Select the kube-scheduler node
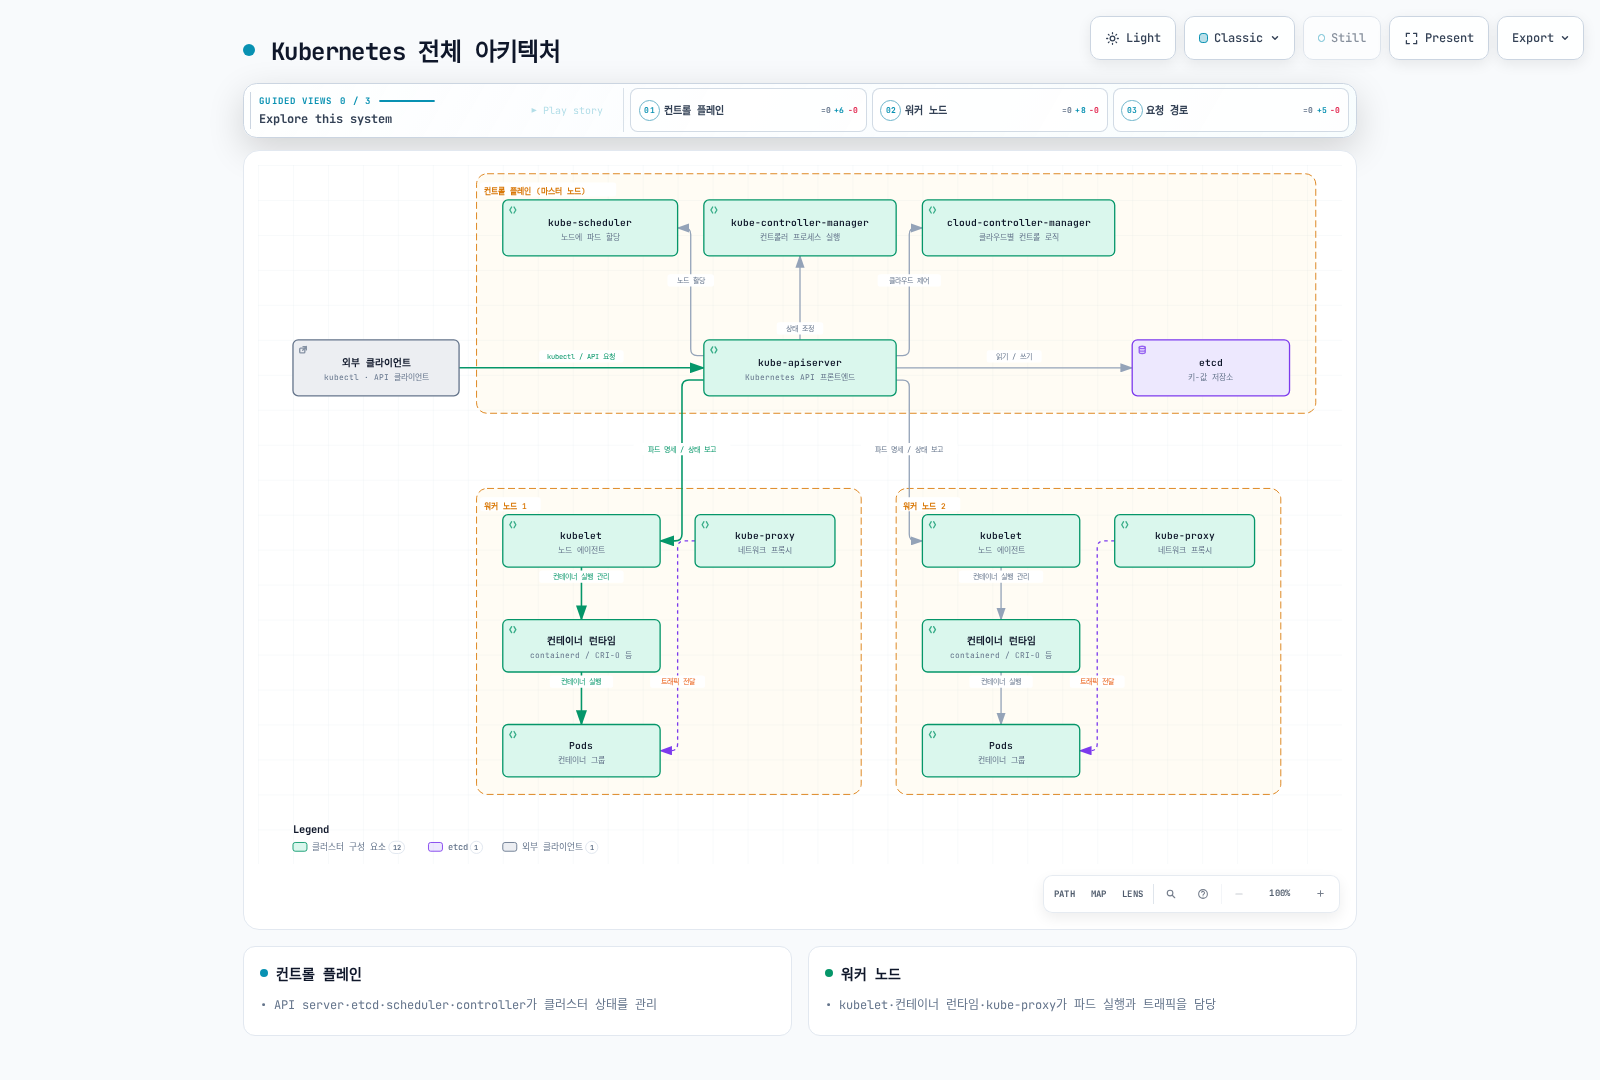Screen dimensions: 1600x1080 click(x=590, y=228)
